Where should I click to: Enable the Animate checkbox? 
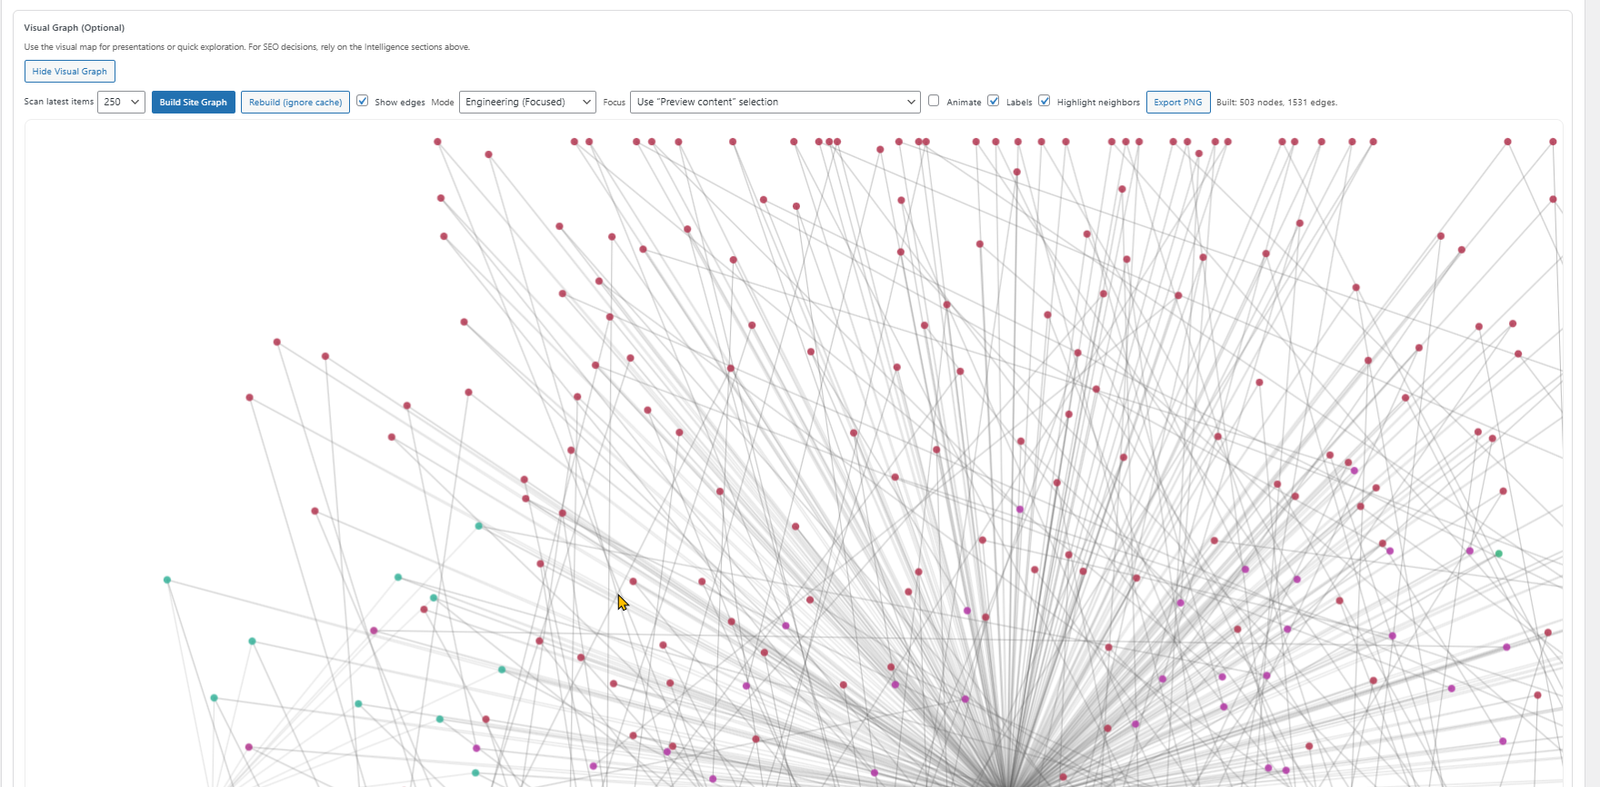[934, 101]
